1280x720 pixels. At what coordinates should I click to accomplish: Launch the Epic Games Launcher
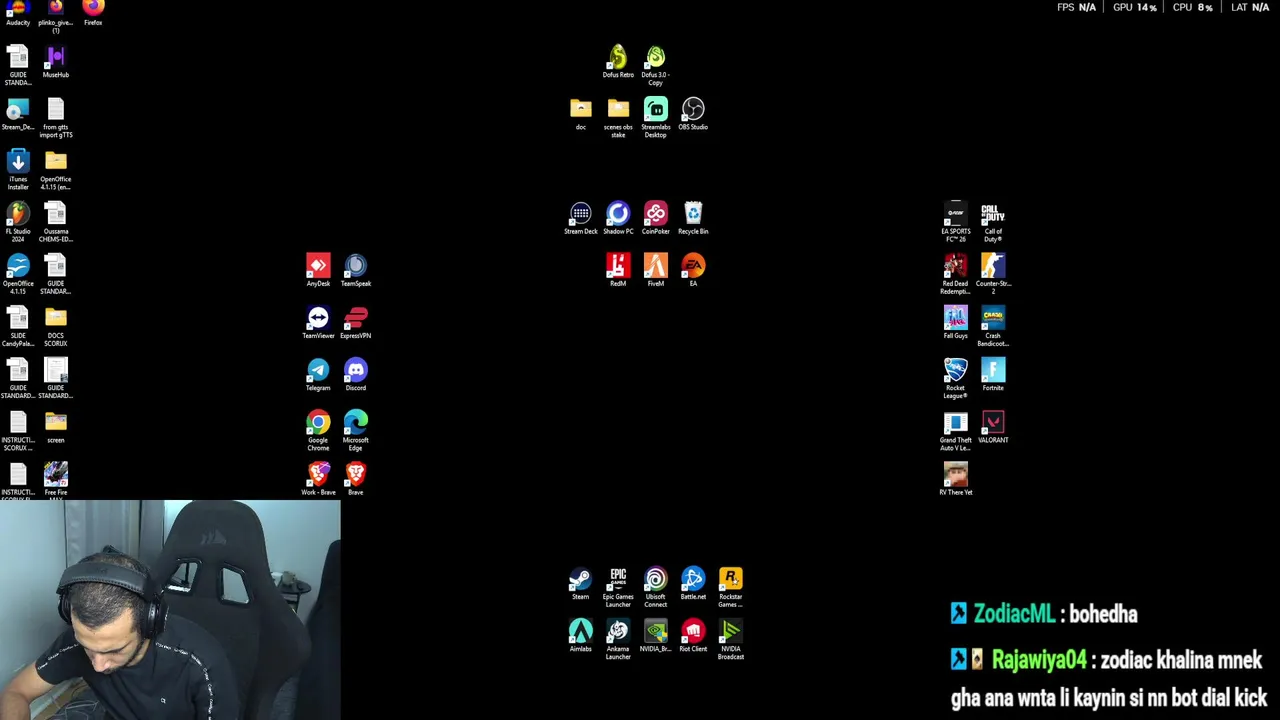[618, 588]
